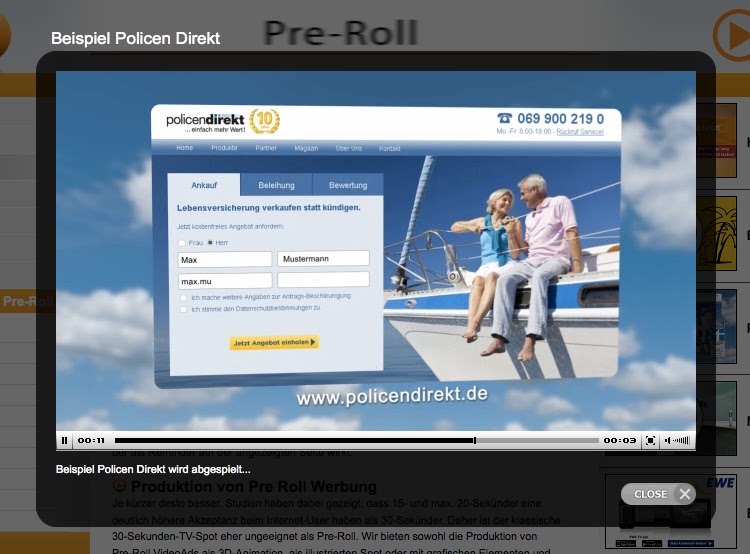
Task: Click the Beispiel Policen Direkt title
Action: click(135, 38)
